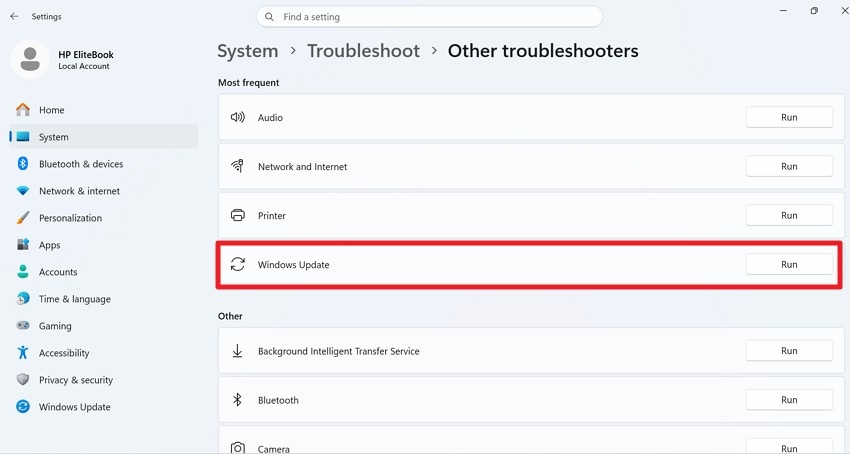The width and height of the screenshot is (850, 454).
Task: Click the Accounts person icon
Action: click(x=23, y=272)
